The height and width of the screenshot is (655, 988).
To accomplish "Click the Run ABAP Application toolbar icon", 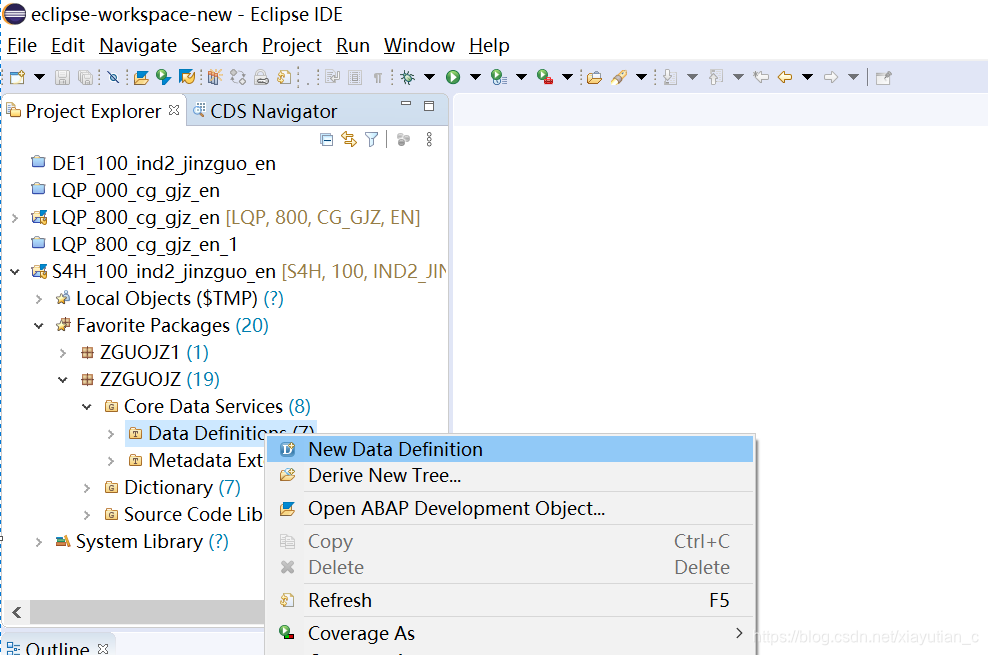I will click(164, 77).
